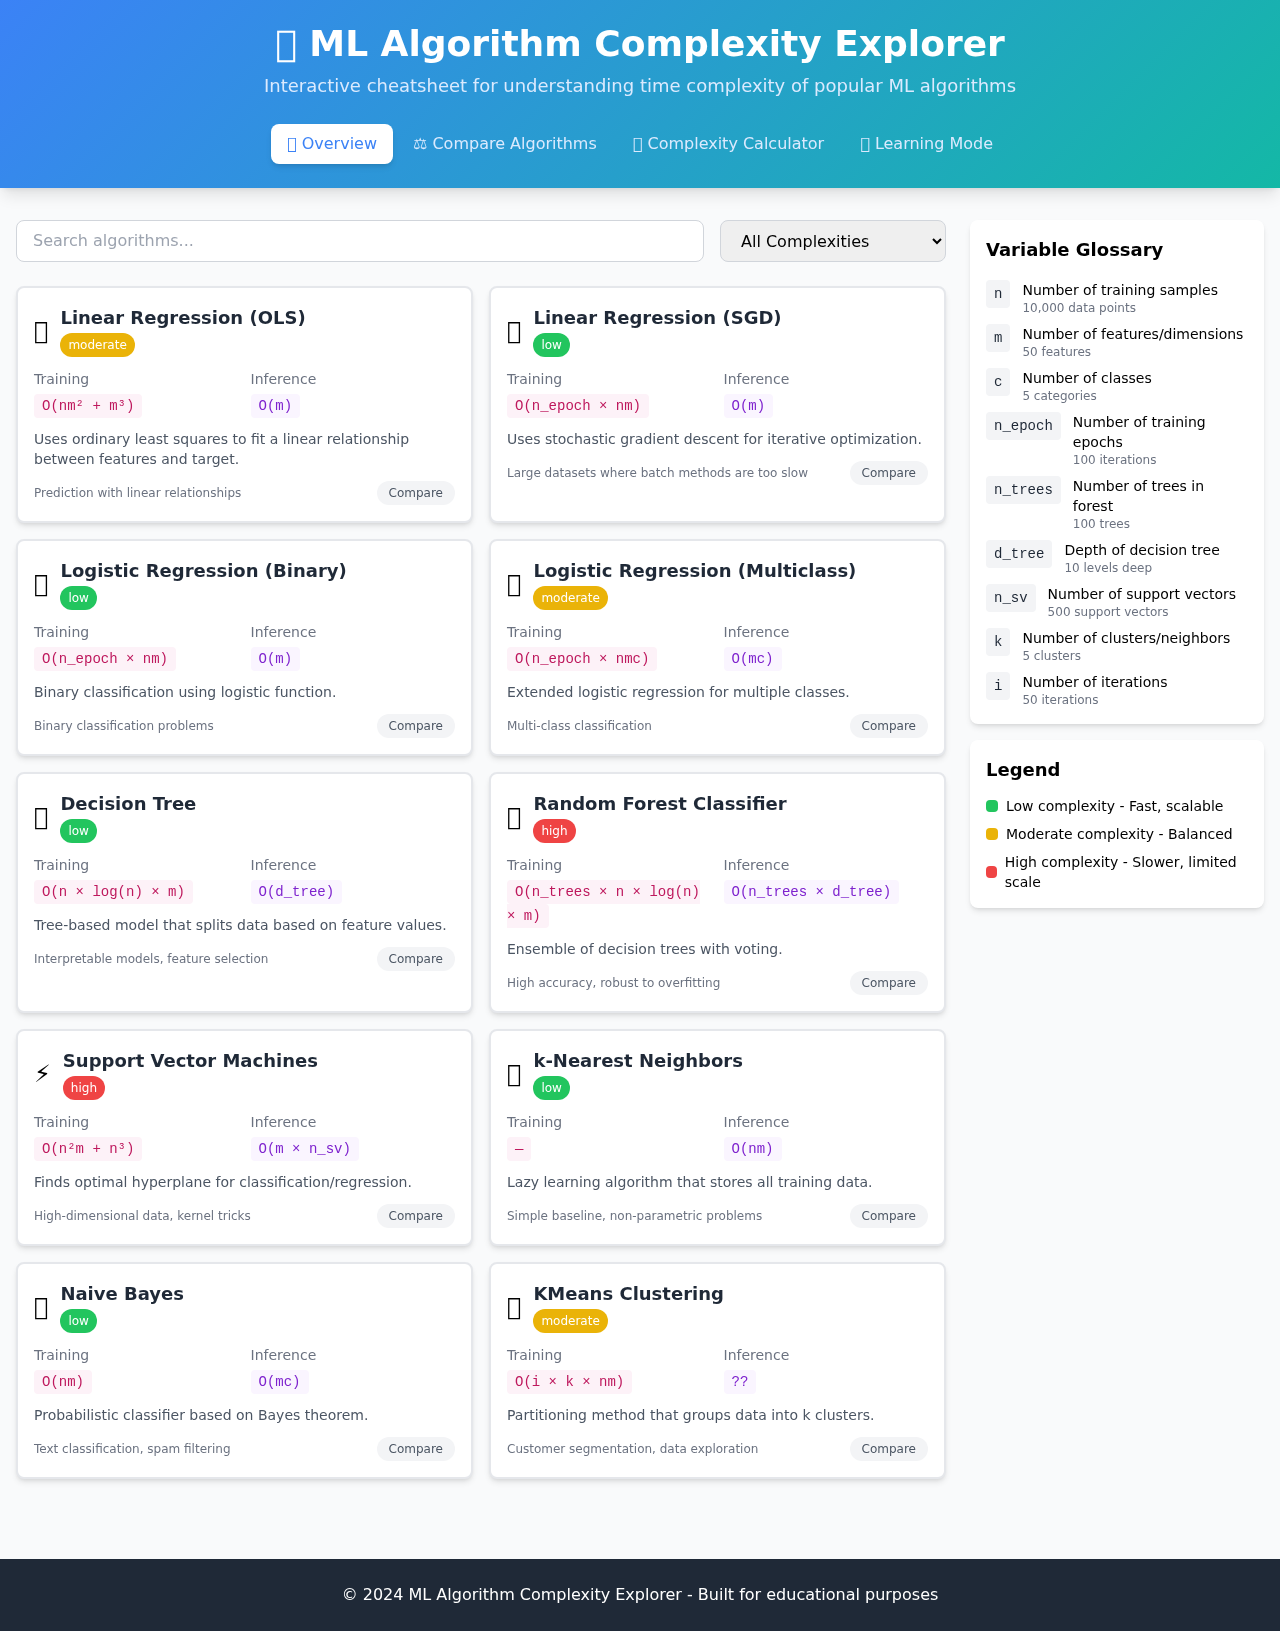This screenshot has width=1280, height=1631.
Task: Click the Naive Bayes card icon
Action: click(x=41, y=1308)
